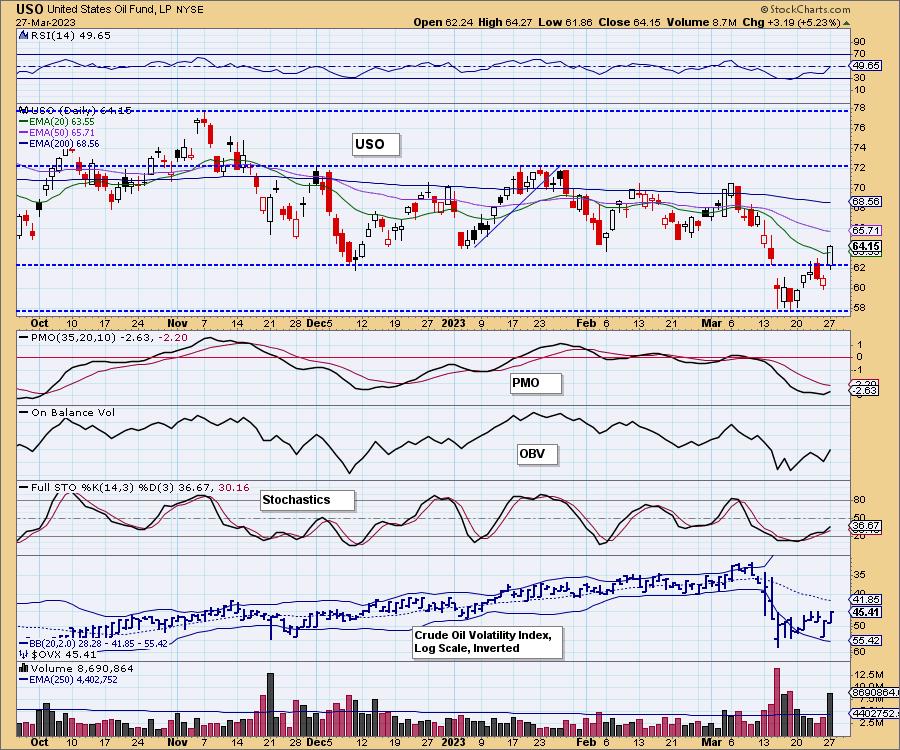
Task: Click the dark blue EMA(200) line key
Action: [24, 143]
